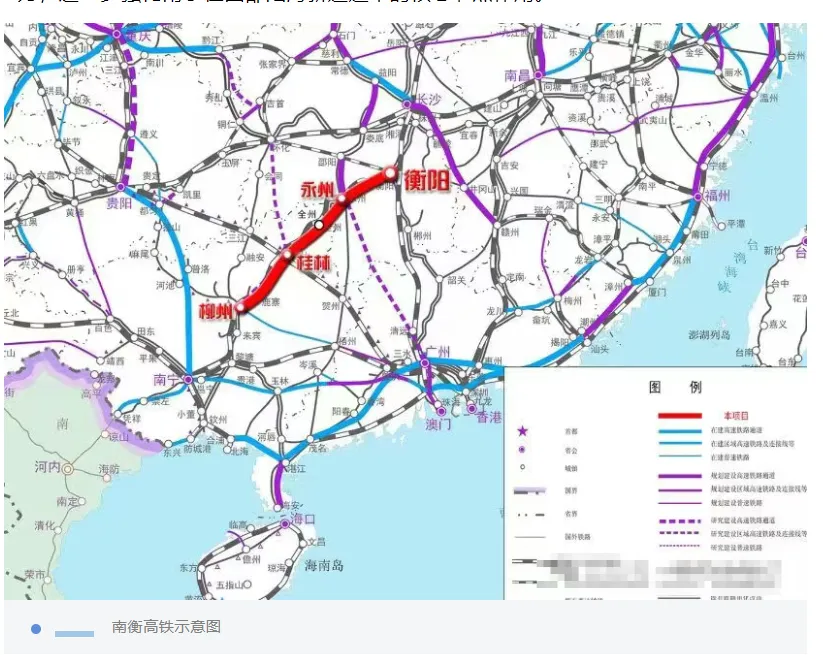
Task: Click the red 柳州 label on map
Action: [216, 312]
